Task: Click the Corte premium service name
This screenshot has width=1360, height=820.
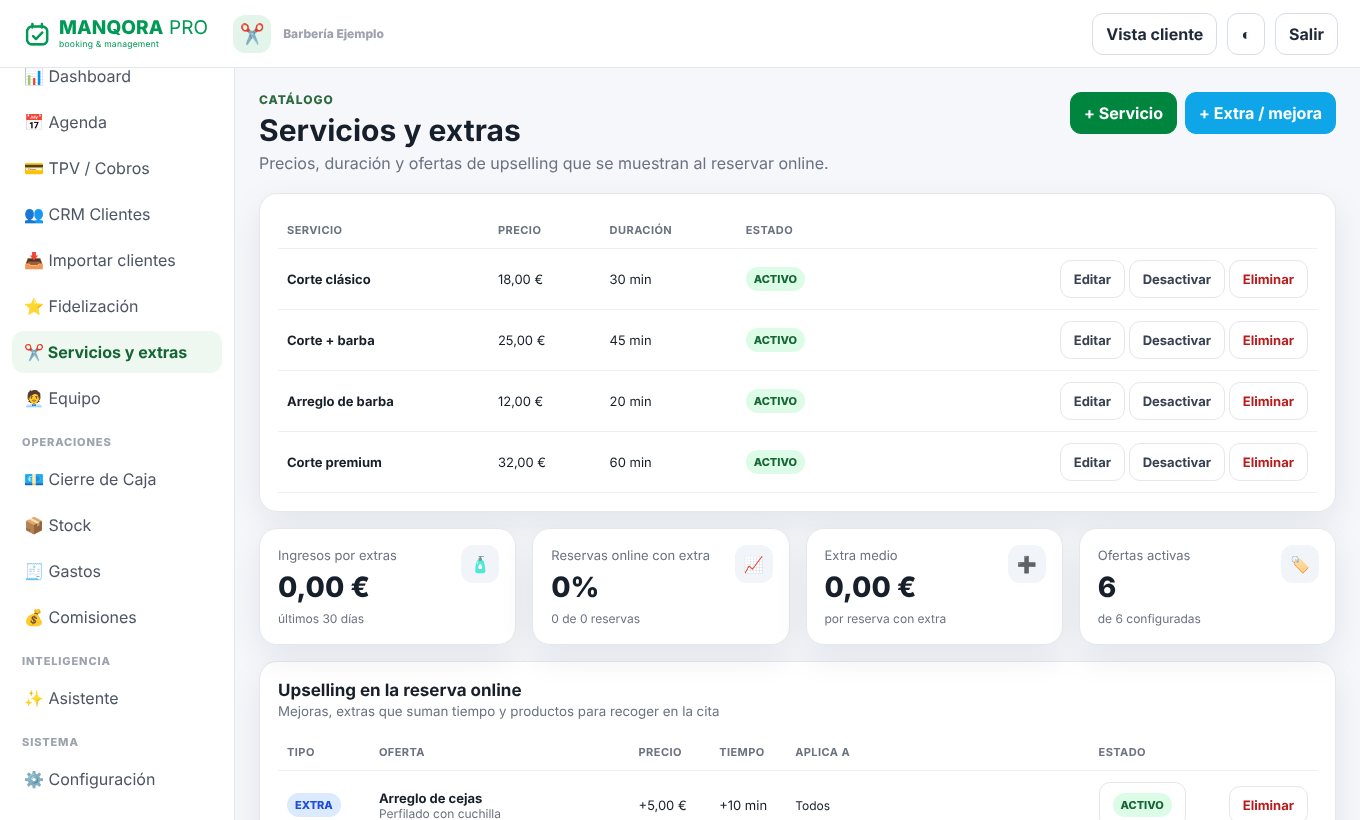Action: pos(334,462)
